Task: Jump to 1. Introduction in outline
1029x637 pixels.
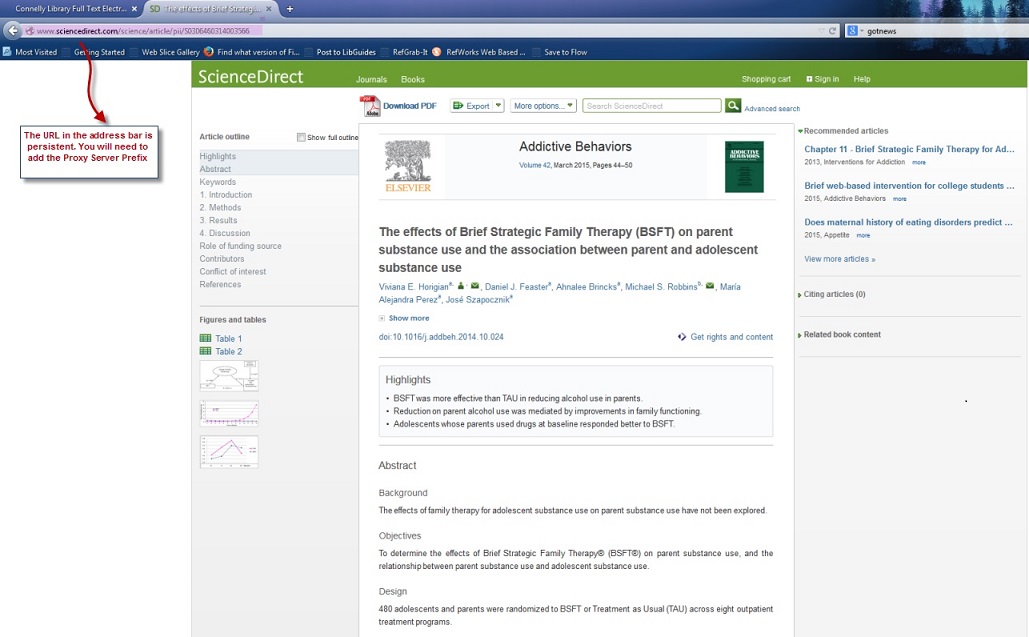Action: tap(226, 195)
